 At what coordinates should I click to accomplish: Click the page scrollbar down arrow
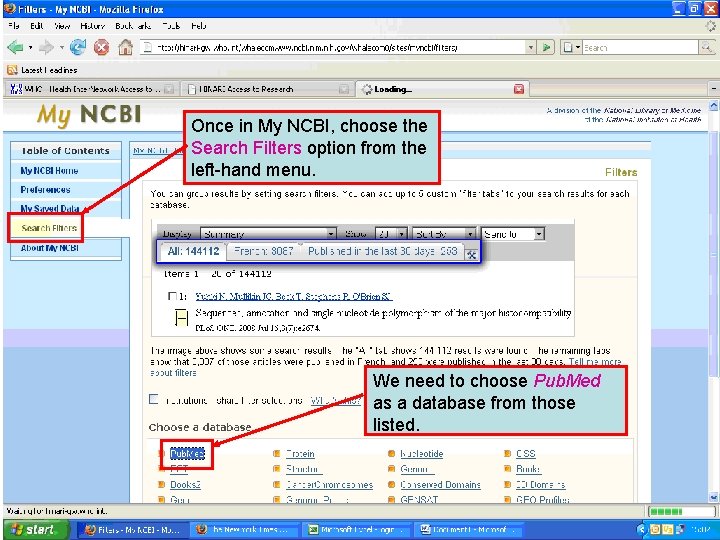pyautogui.click(x=713, y=497)
